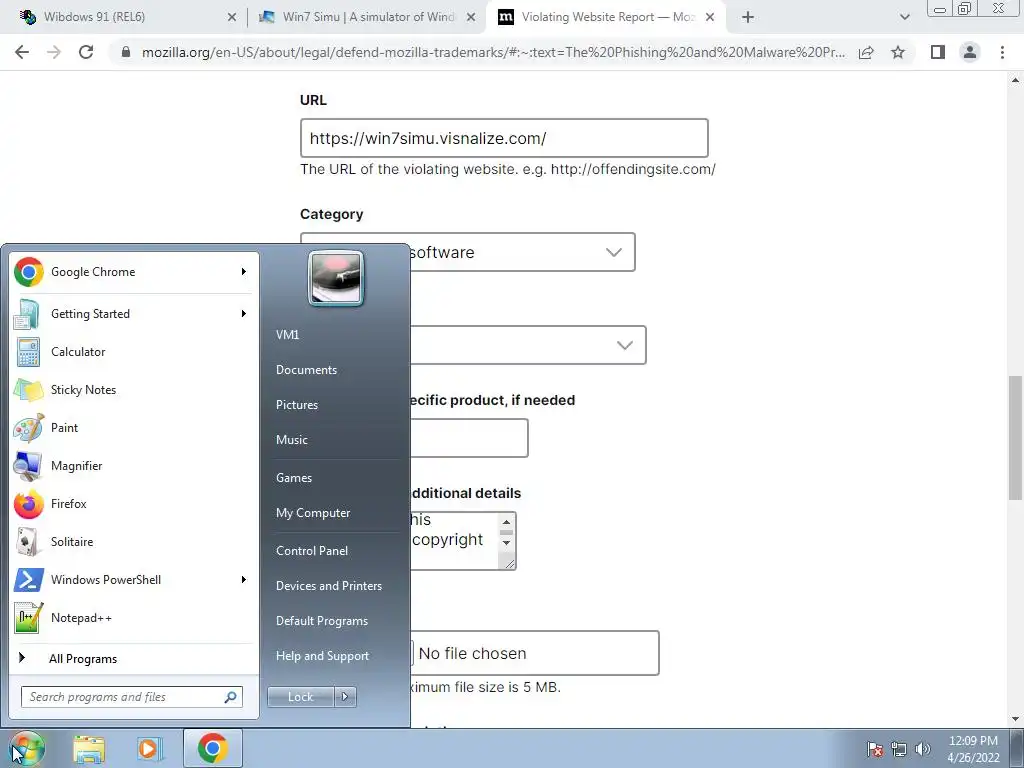Click file chooser showing No file chosen
Screen dimensions: 1024x768
tap(535, 653)
